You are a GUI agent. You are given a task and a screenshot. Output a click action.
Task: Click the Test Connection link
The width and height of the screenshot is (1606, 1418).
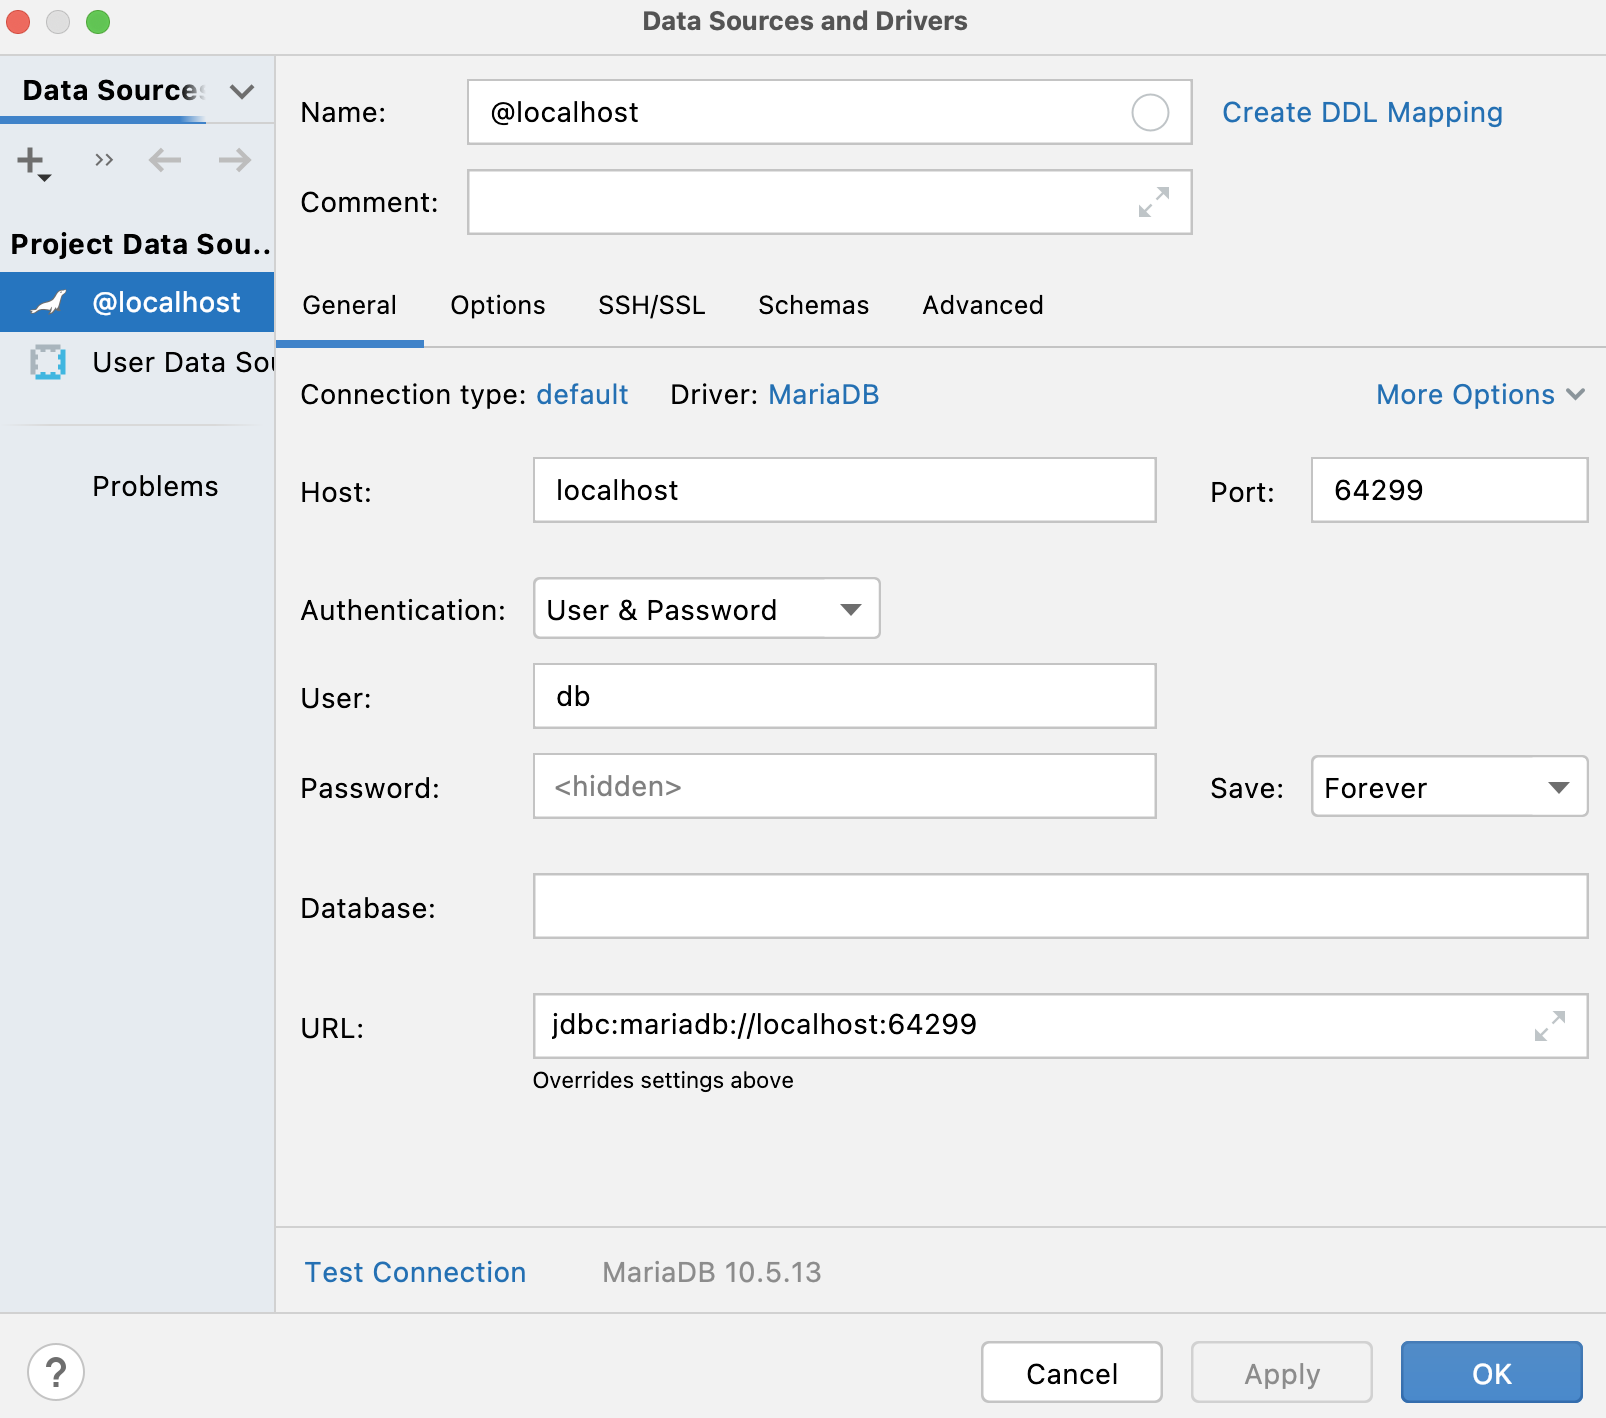pyautogui.click(x=415, y=1272)
